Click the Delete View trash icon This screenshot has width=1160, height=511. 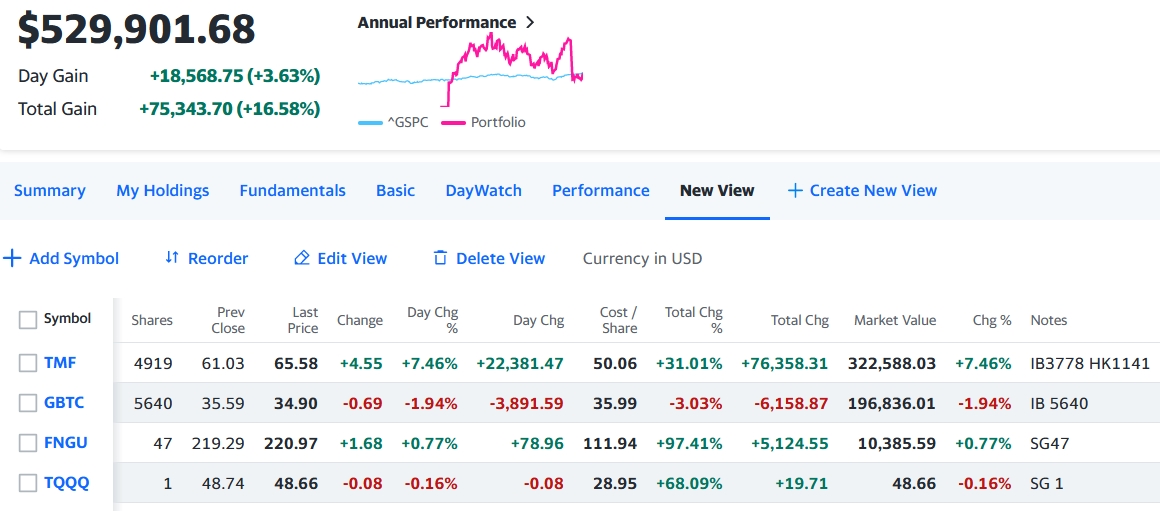[440, 258]
